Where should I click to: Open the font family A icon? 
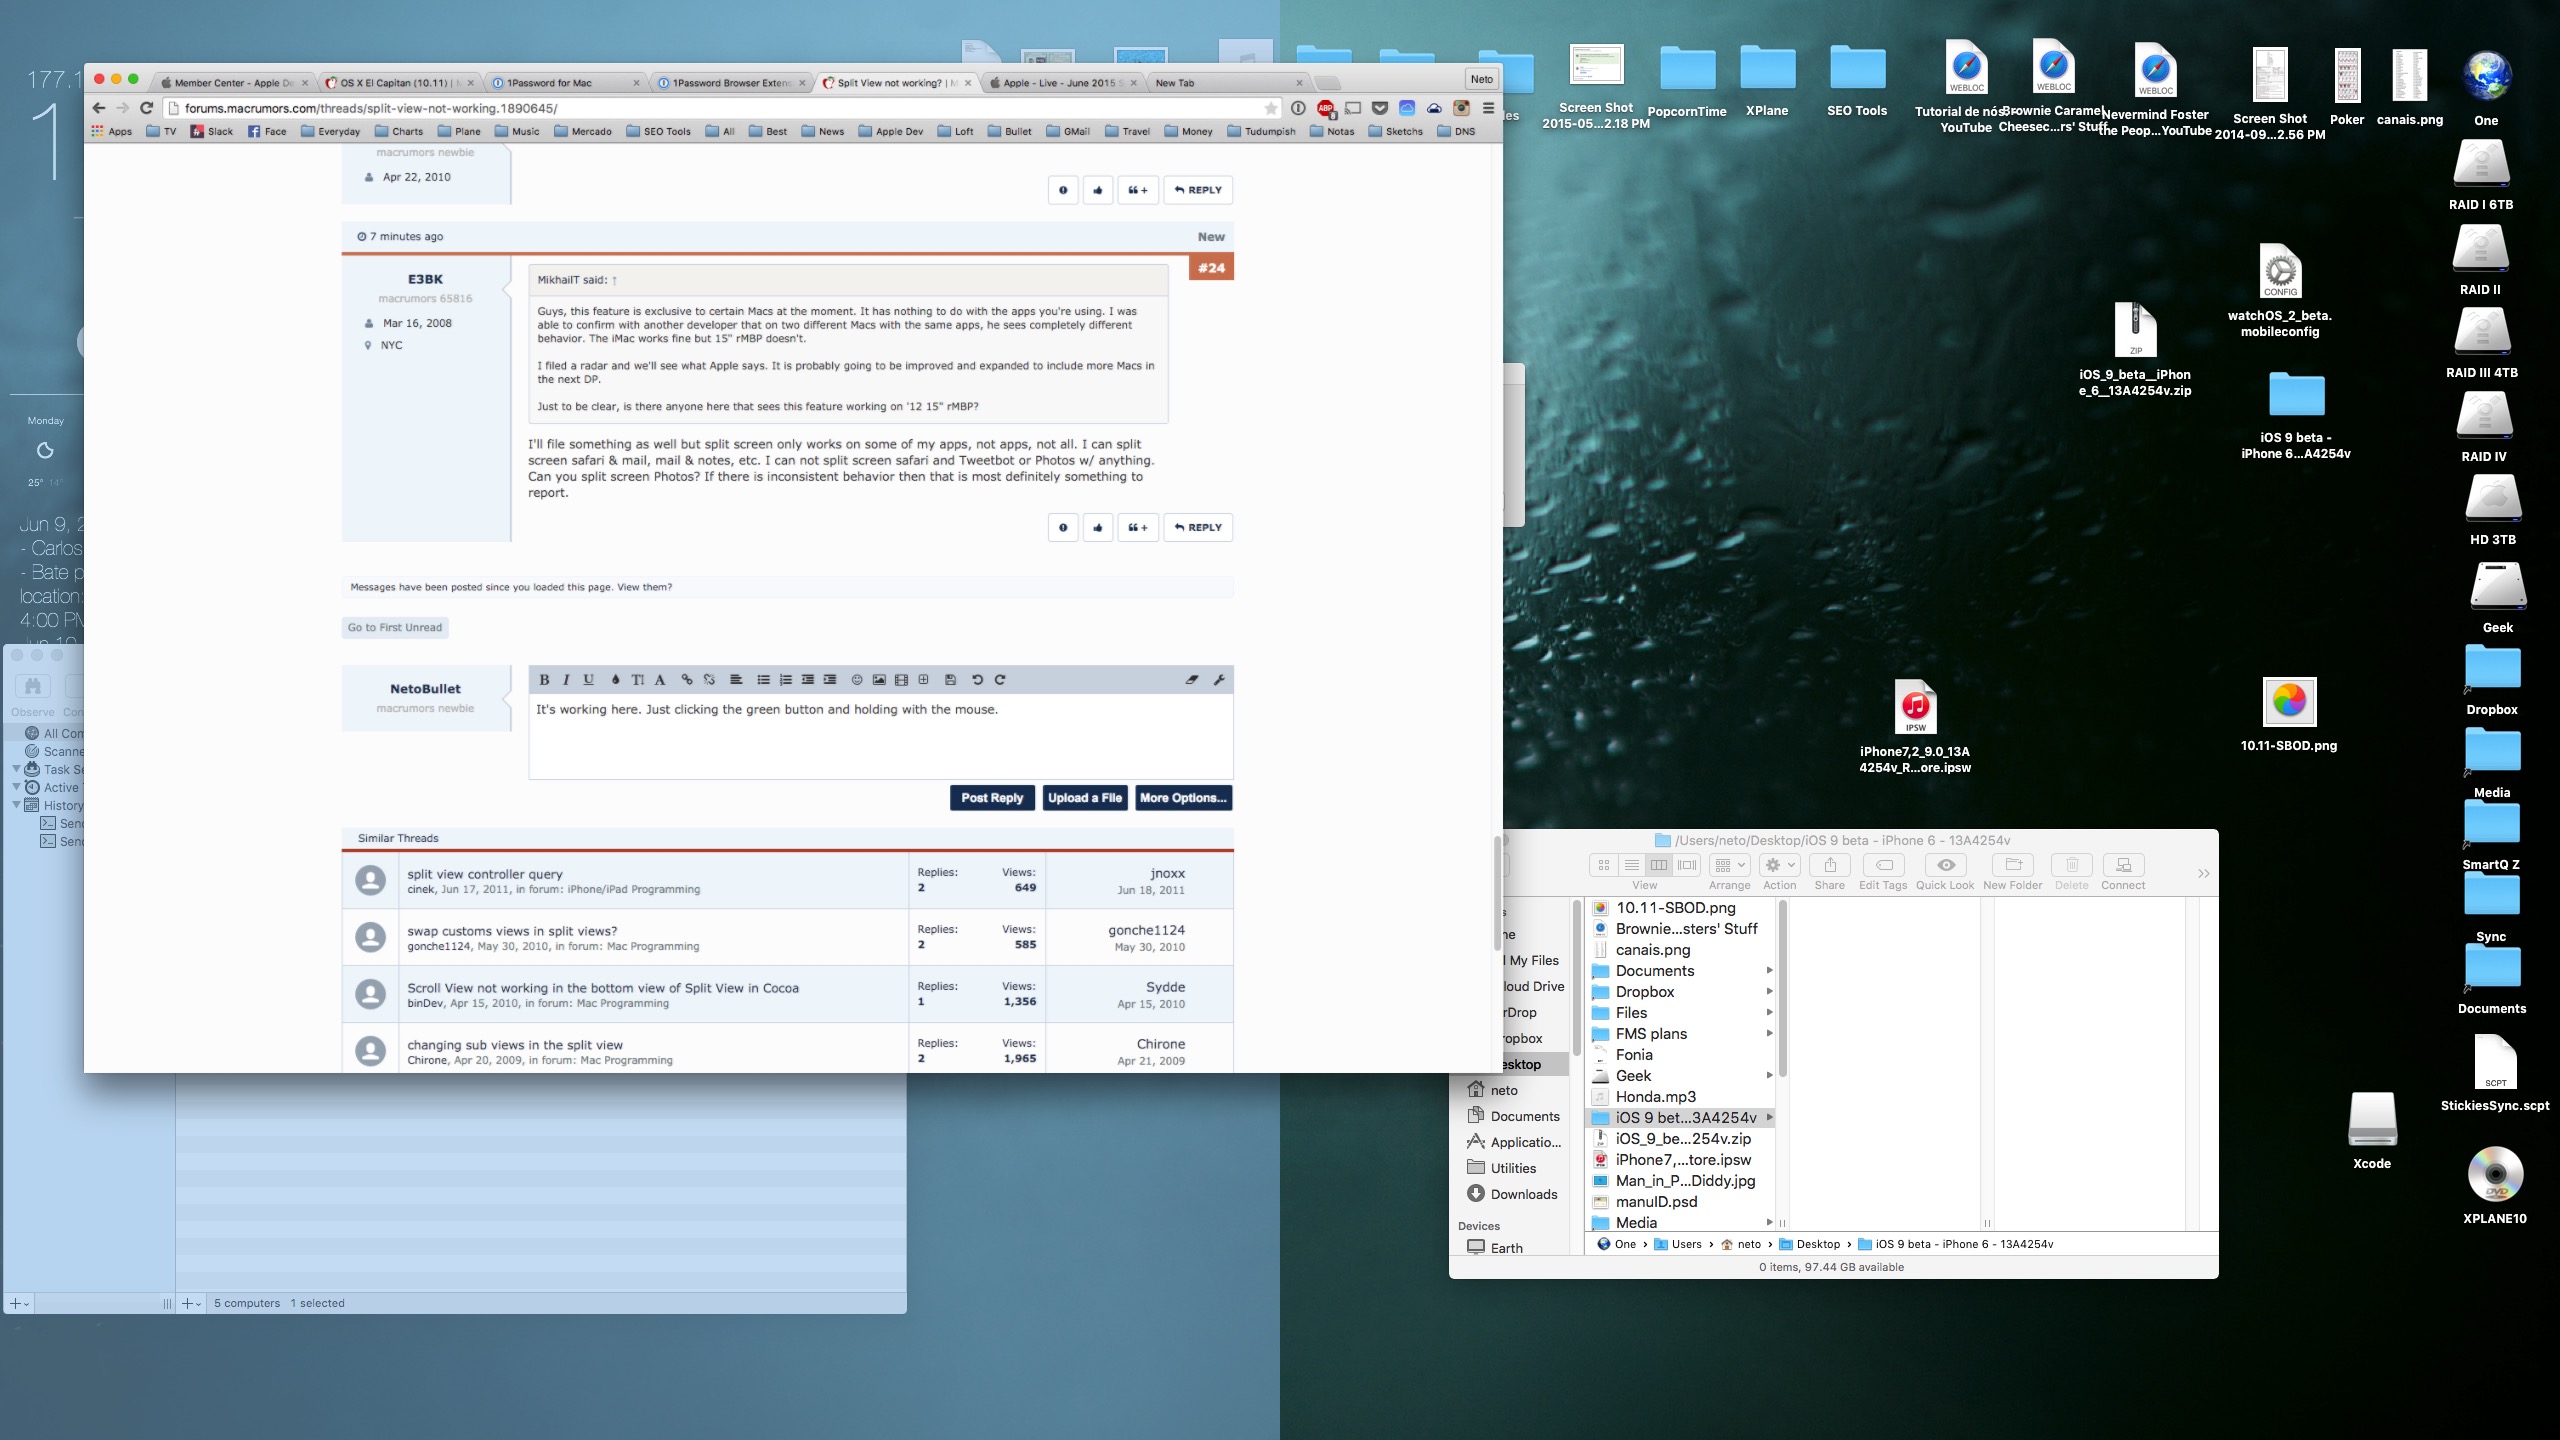659,680
